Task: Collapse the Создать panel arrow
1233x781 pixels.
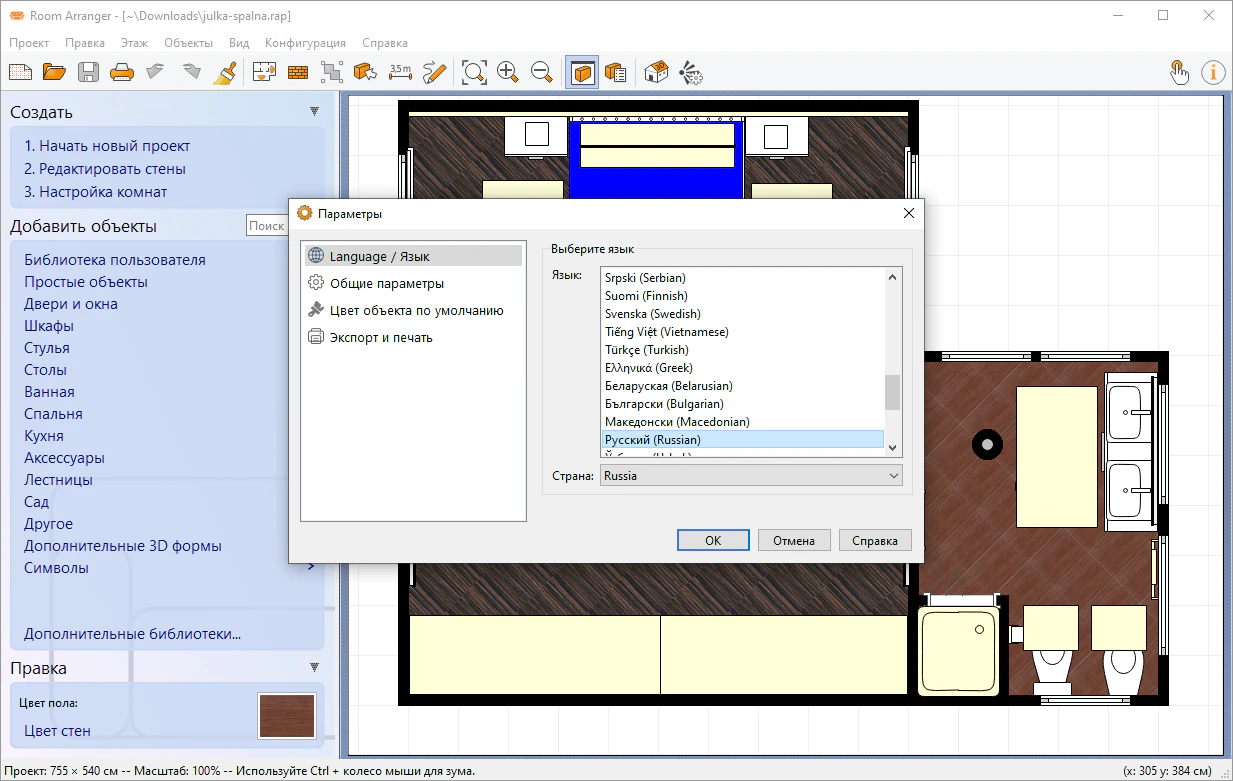Action: point(314,112)
